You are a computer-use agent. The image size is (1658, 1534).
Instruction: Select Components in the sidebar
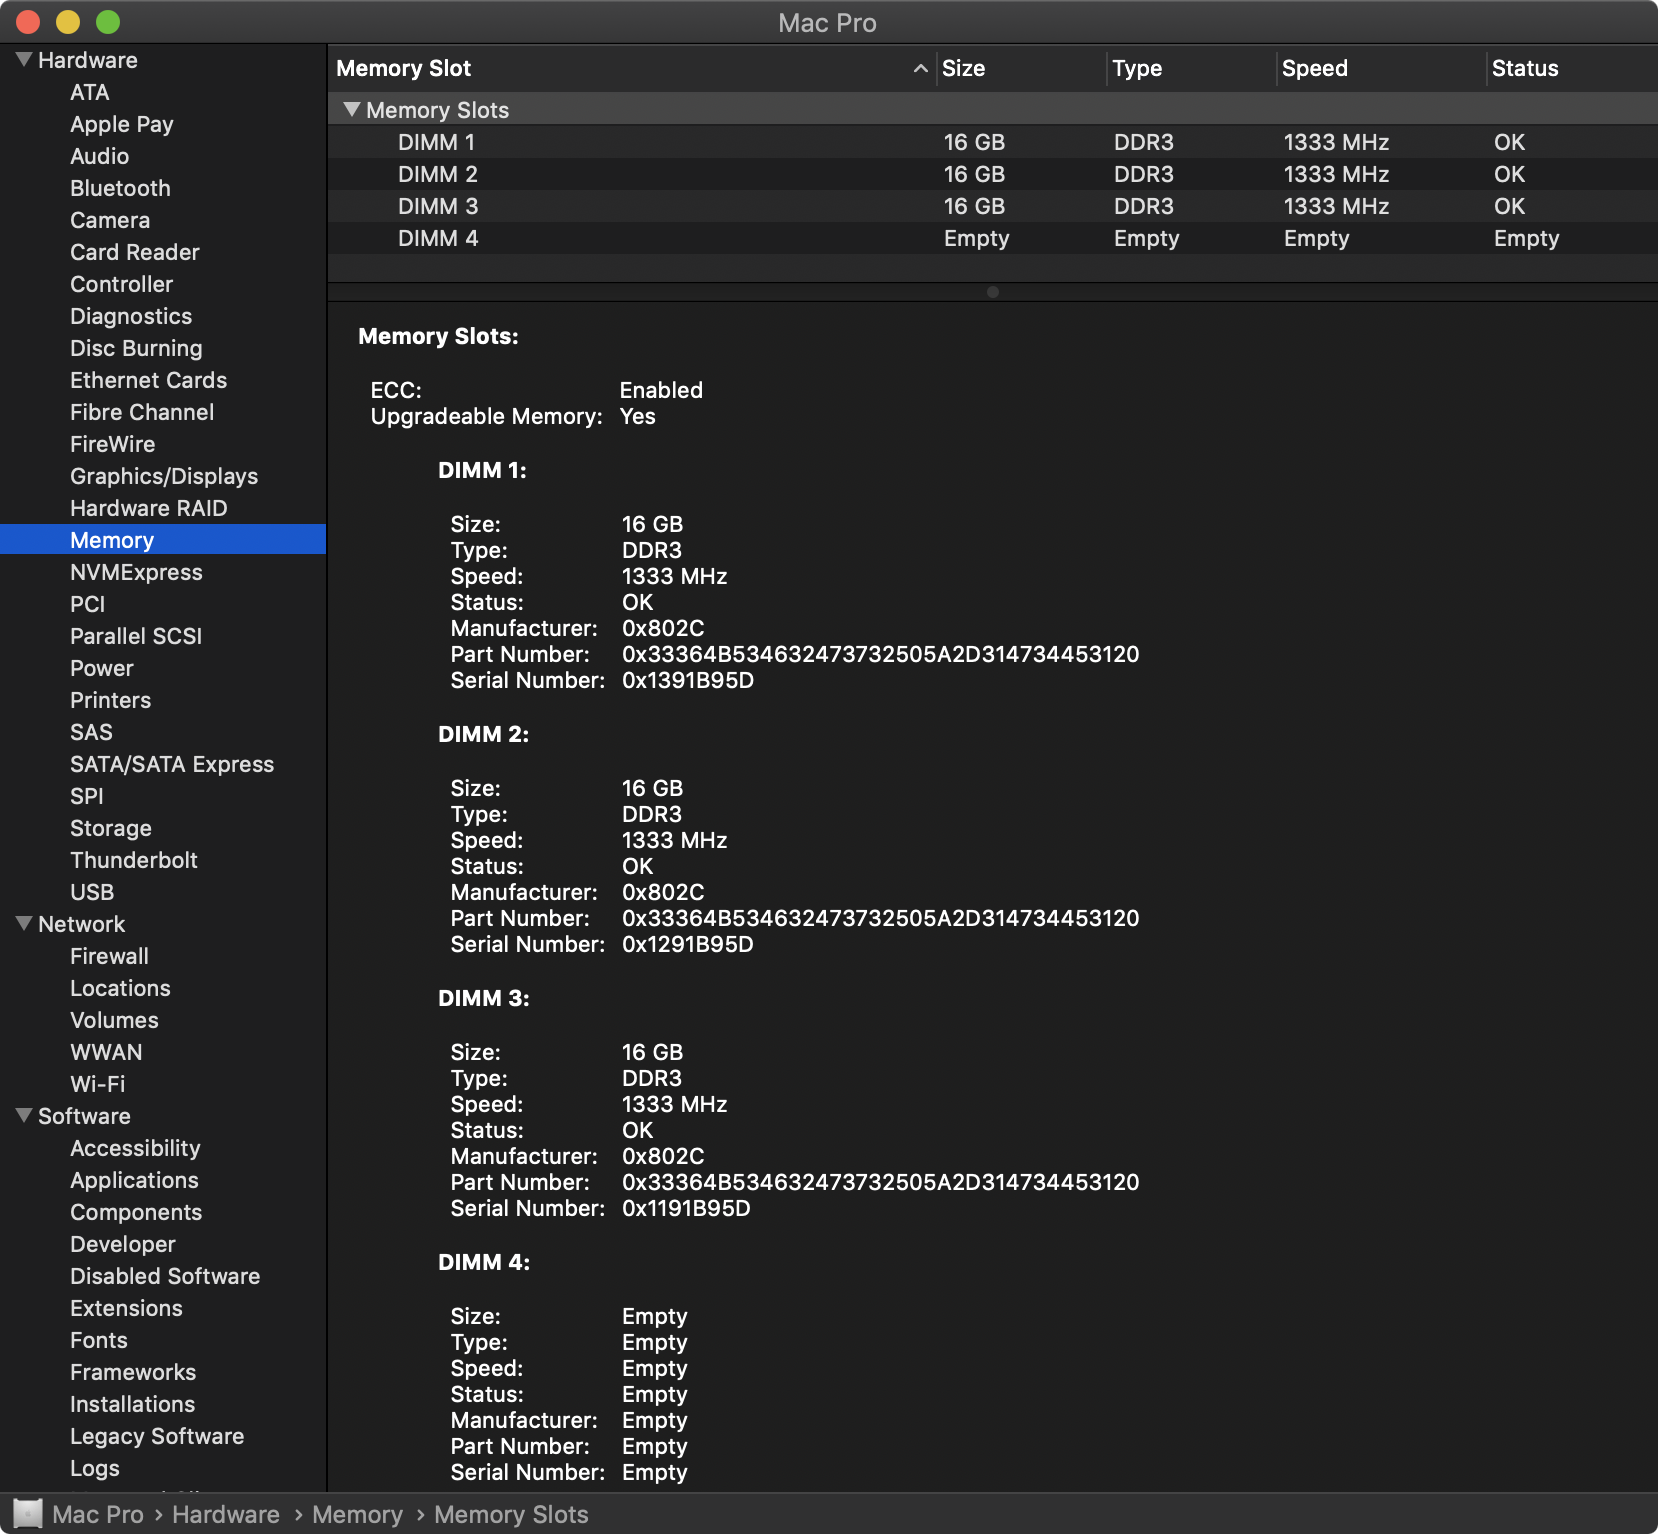136,1212
